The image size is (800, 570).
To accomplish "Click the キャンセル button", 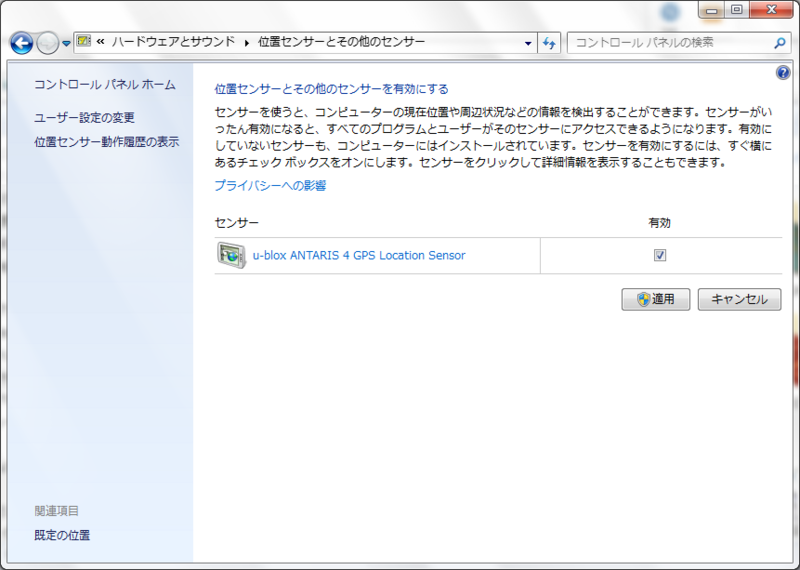I will [x=739, y=299].
